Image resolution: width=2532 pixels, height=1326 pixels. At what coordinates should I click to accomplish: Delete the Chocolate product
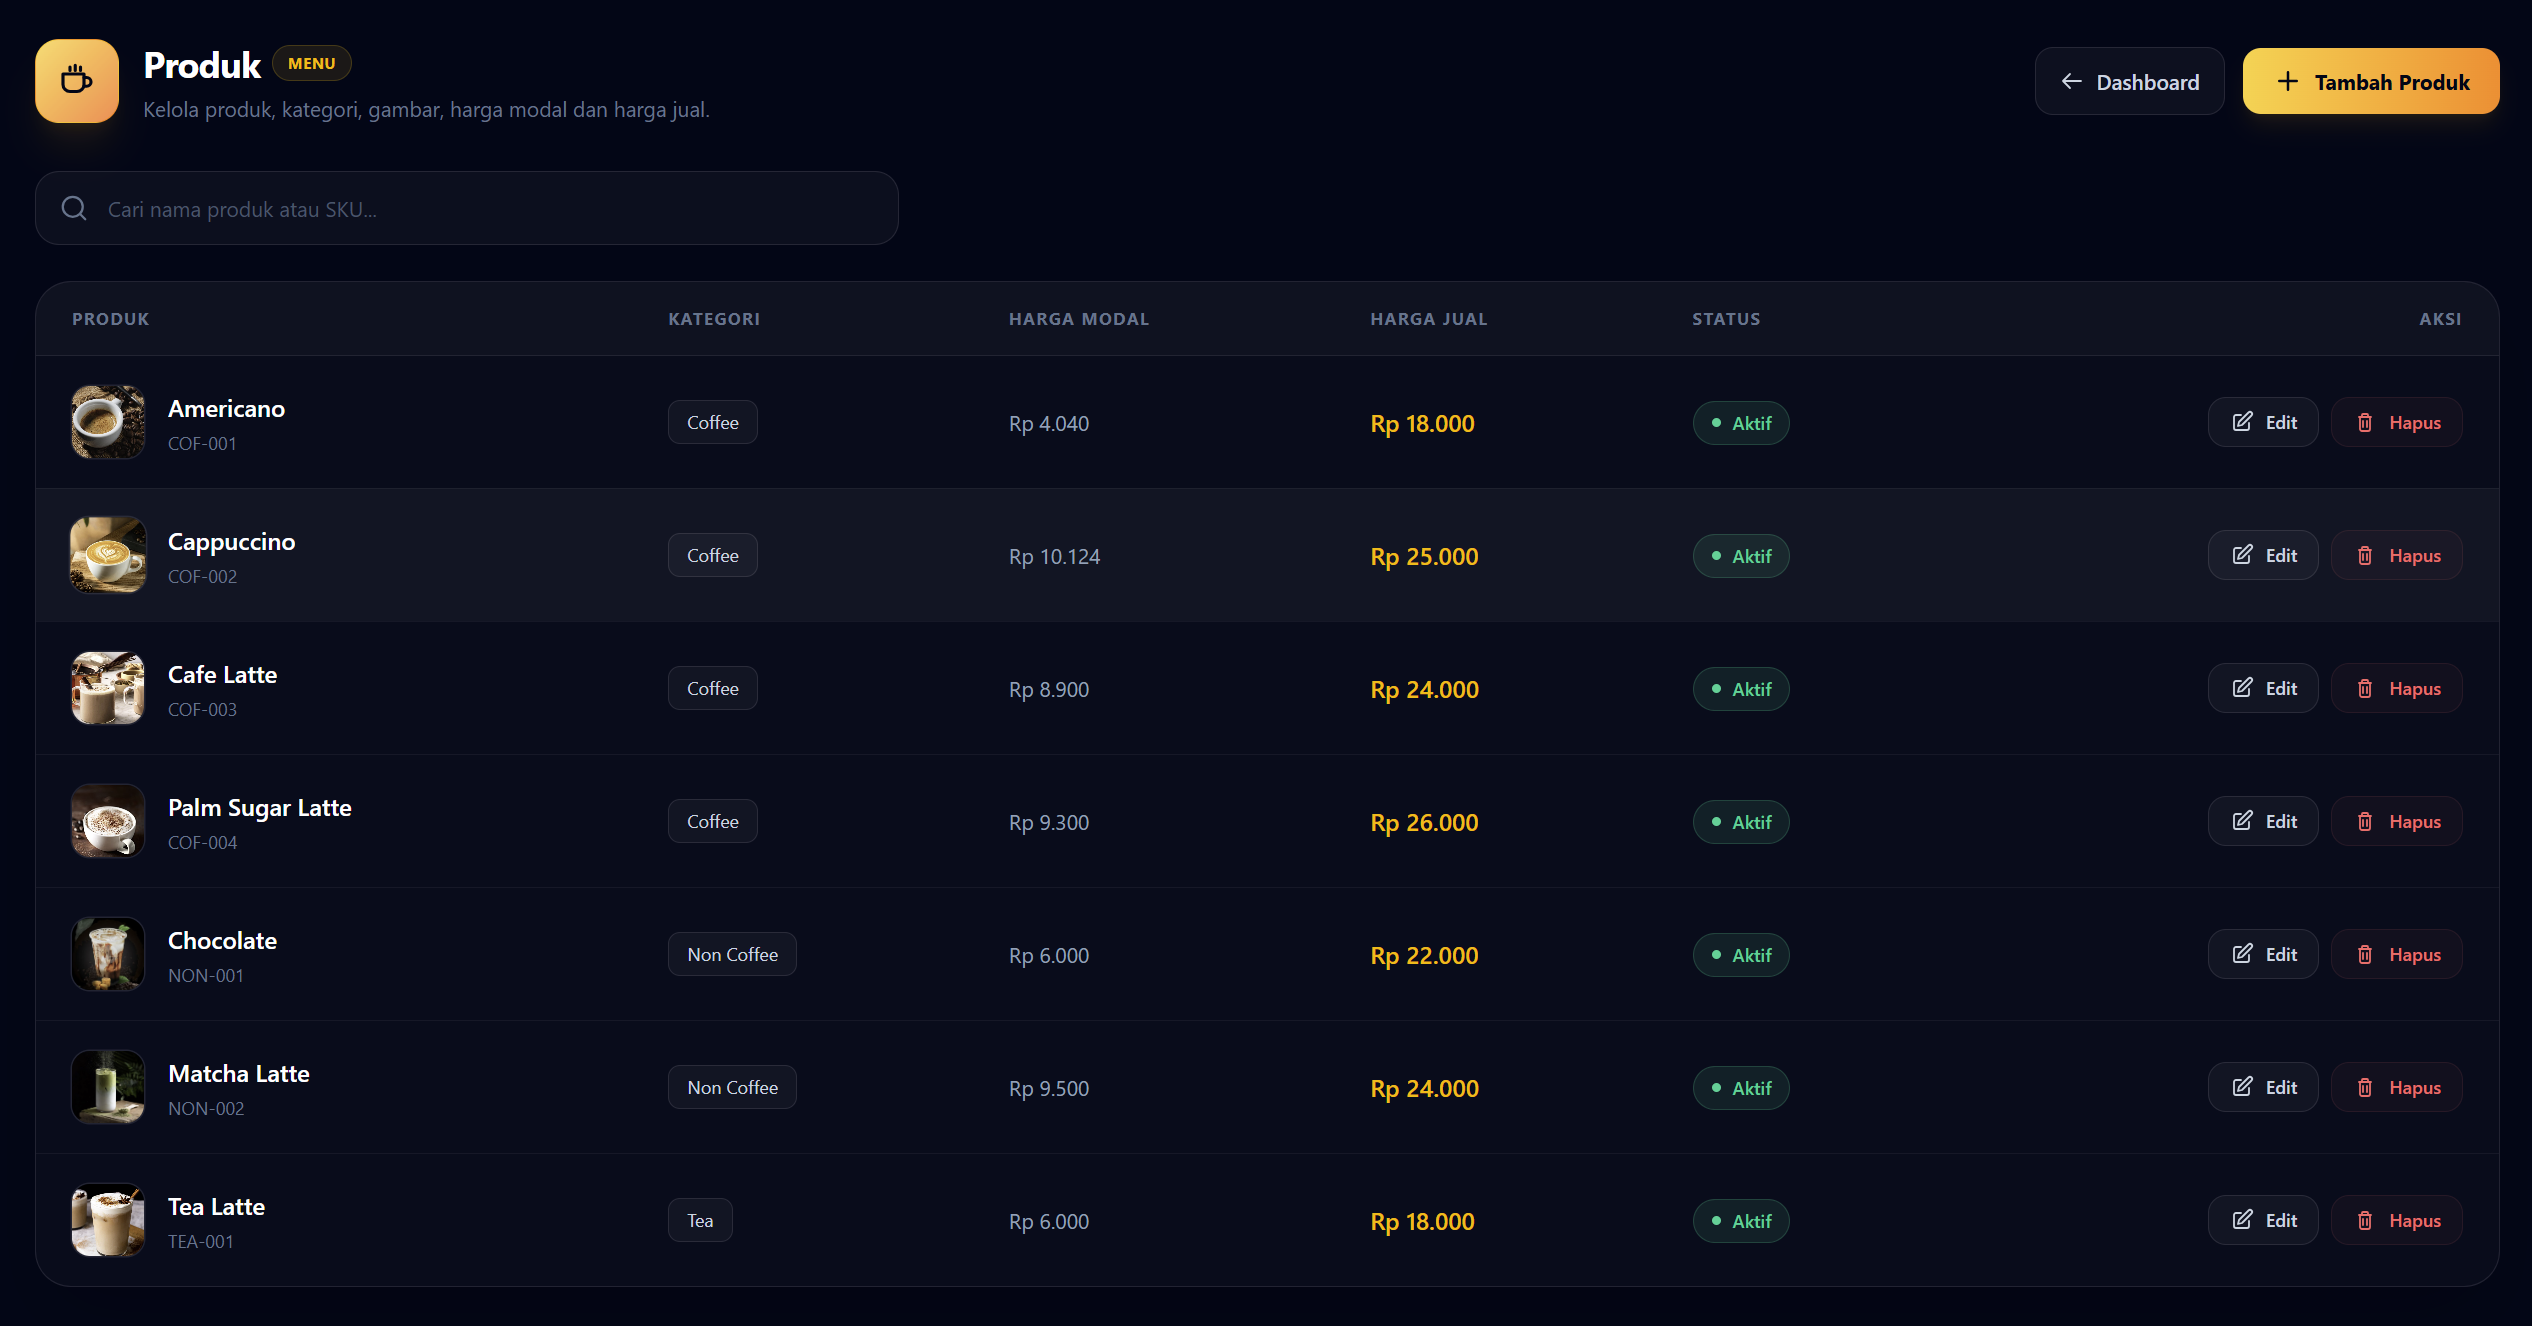point(2396,955)
